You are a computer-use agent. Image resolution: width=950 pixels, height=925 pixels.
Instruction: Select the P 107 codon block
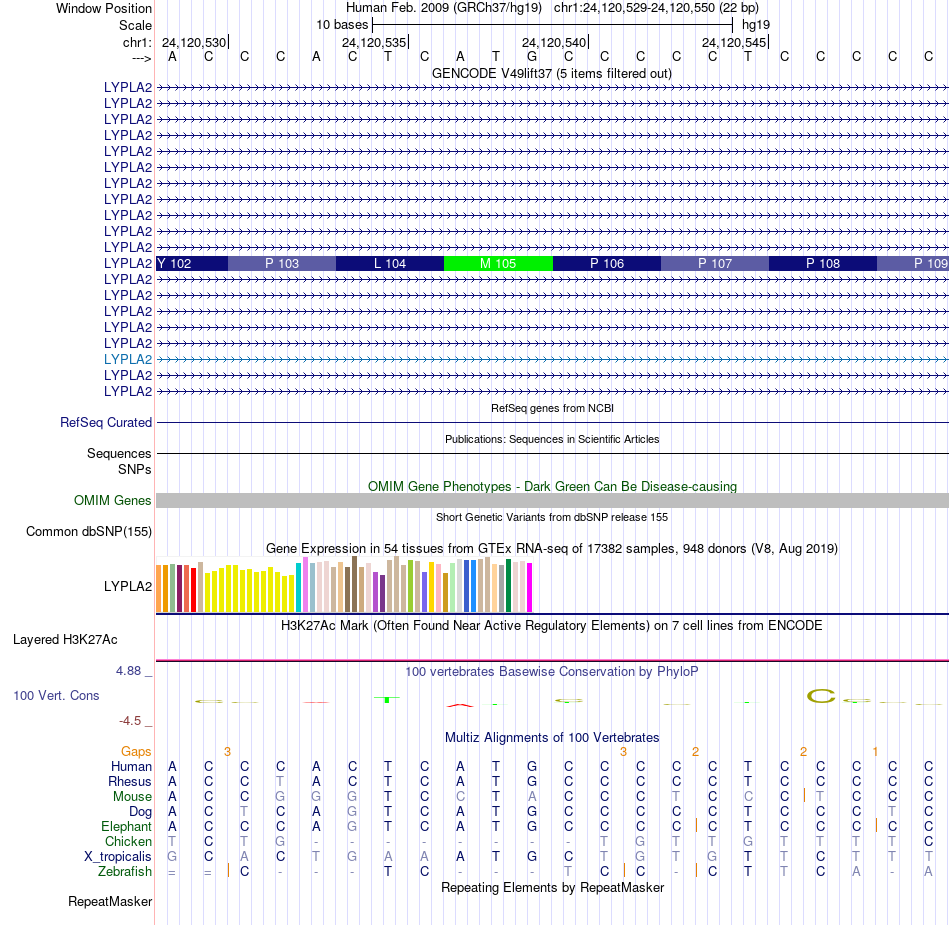(715, 264)
